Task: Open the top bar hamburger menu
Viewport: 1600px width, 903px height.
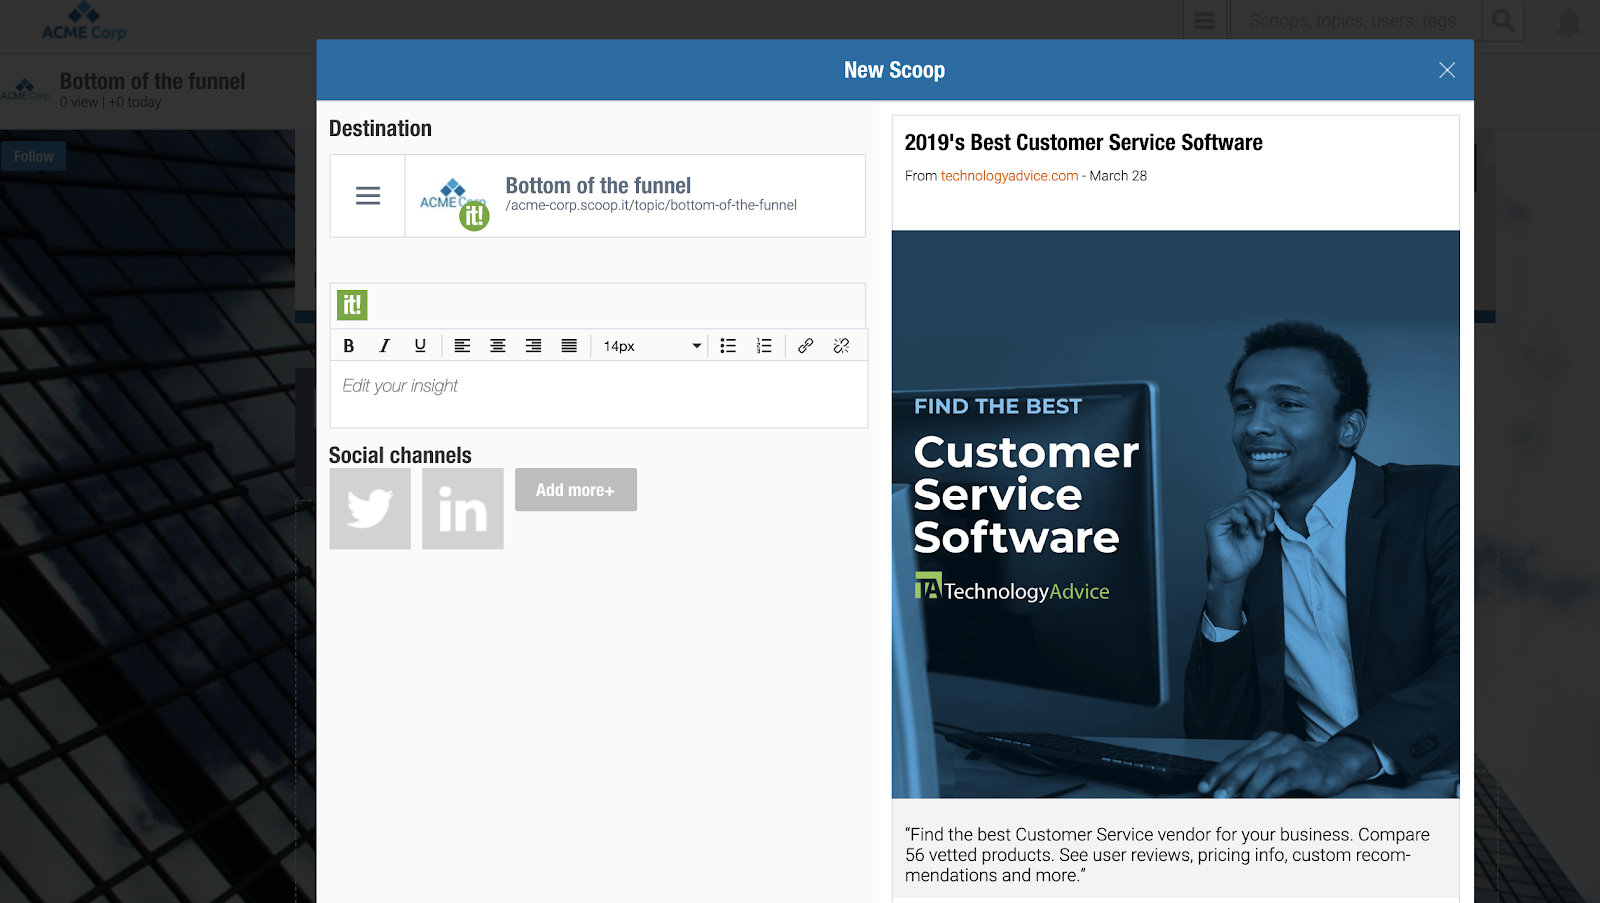Action: pyautogui.click(x=1204, y=21)
